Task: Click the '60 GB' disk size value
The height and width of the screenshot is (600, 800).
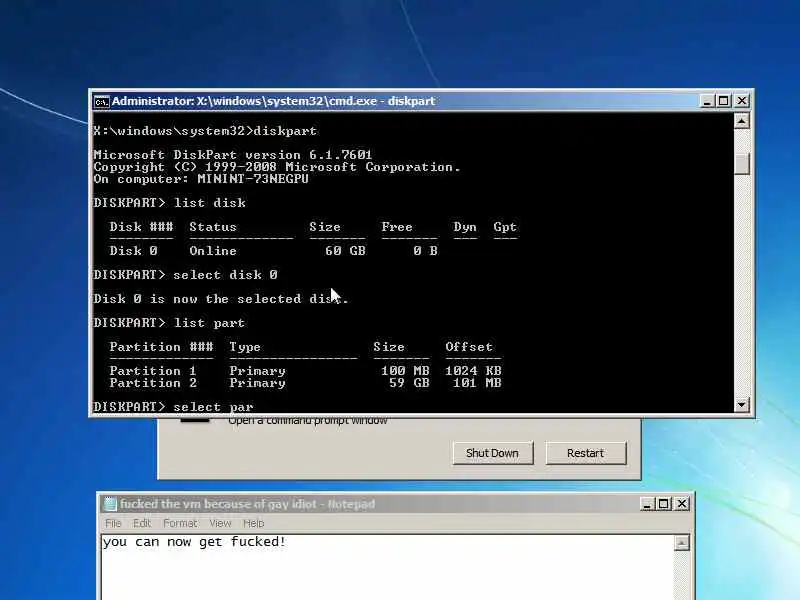Action: pyautogui.click(x=345, y=251)
